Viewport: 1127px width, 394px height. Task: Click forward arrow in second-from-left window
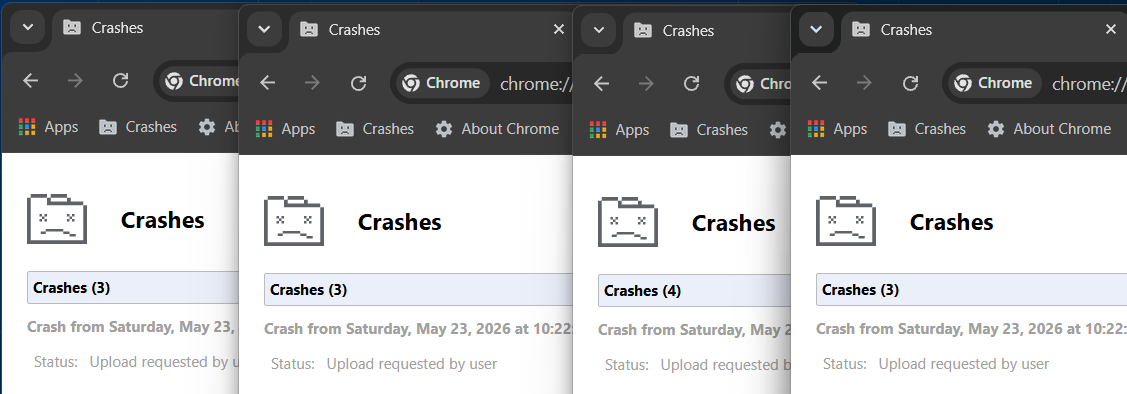[x=312, y=83]
